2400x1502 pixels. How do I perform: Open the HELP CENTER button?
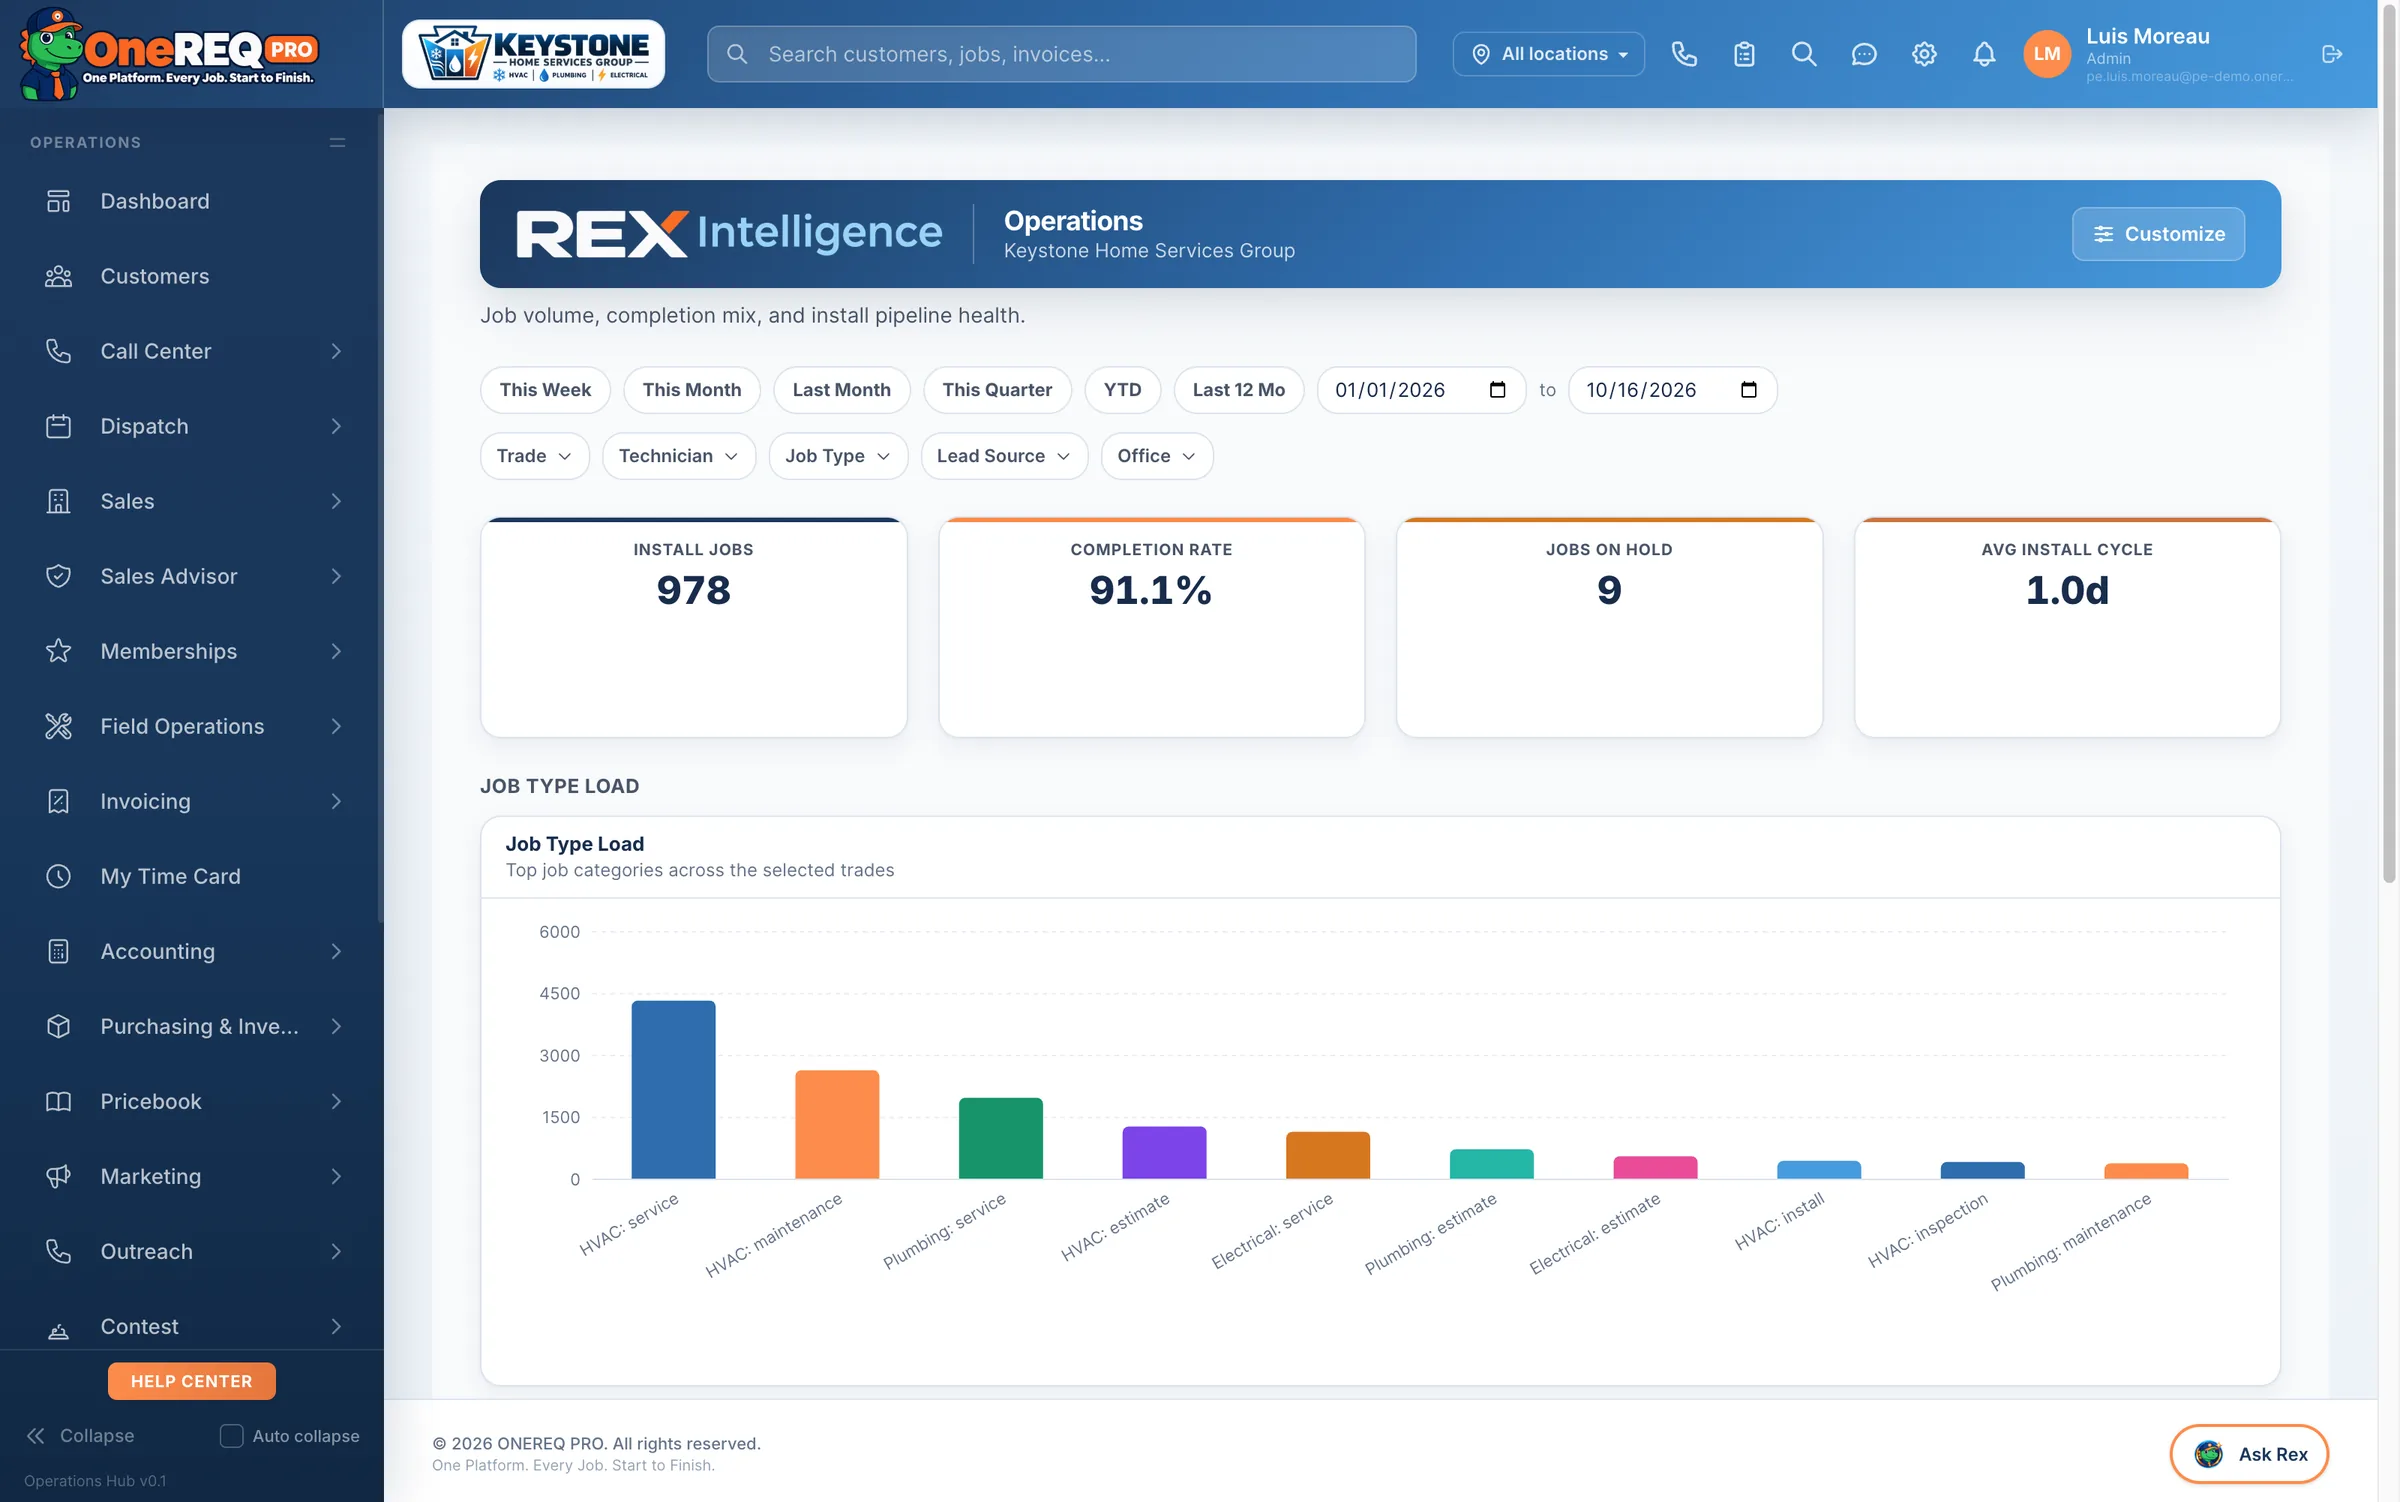coord(191,1381)
